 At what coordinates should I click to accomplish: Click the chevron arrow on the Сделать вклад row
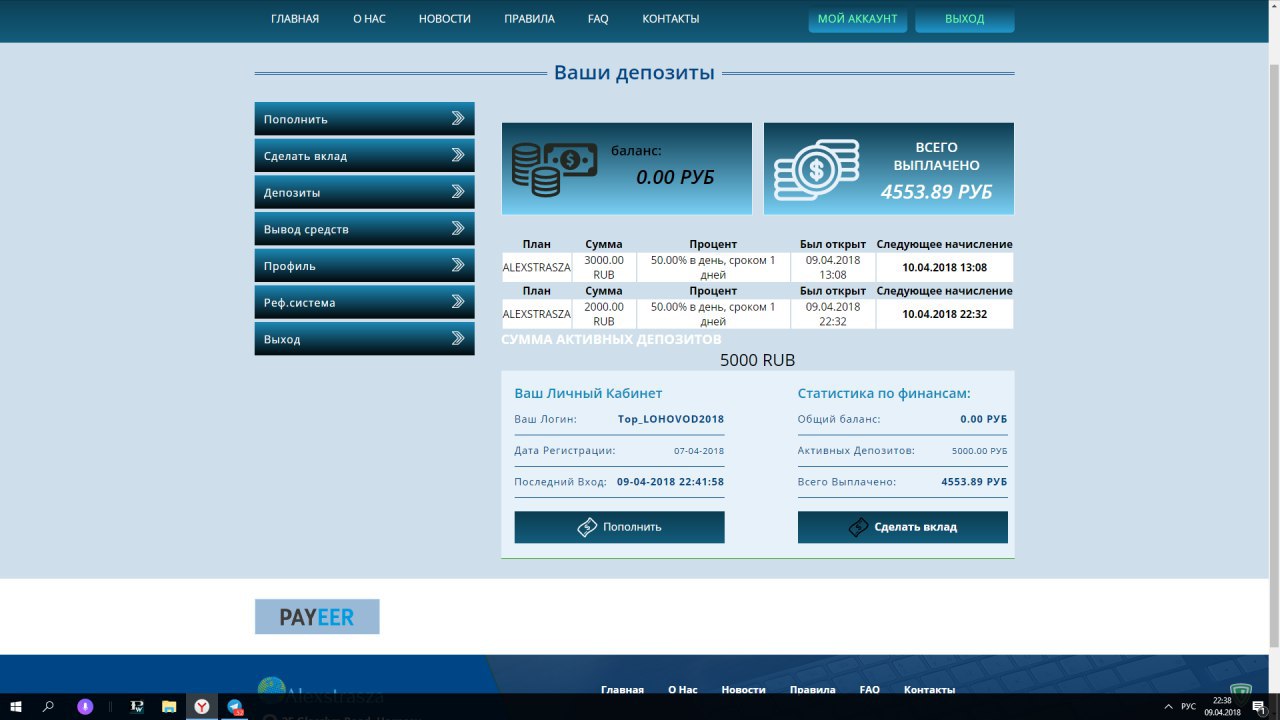(458, 155)
